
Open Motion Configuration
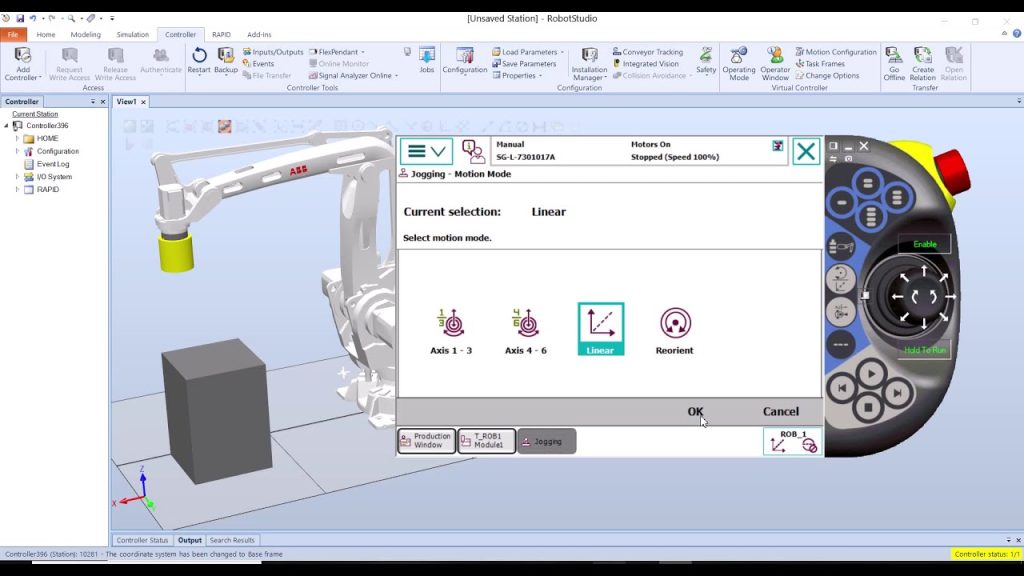[836, 52]
